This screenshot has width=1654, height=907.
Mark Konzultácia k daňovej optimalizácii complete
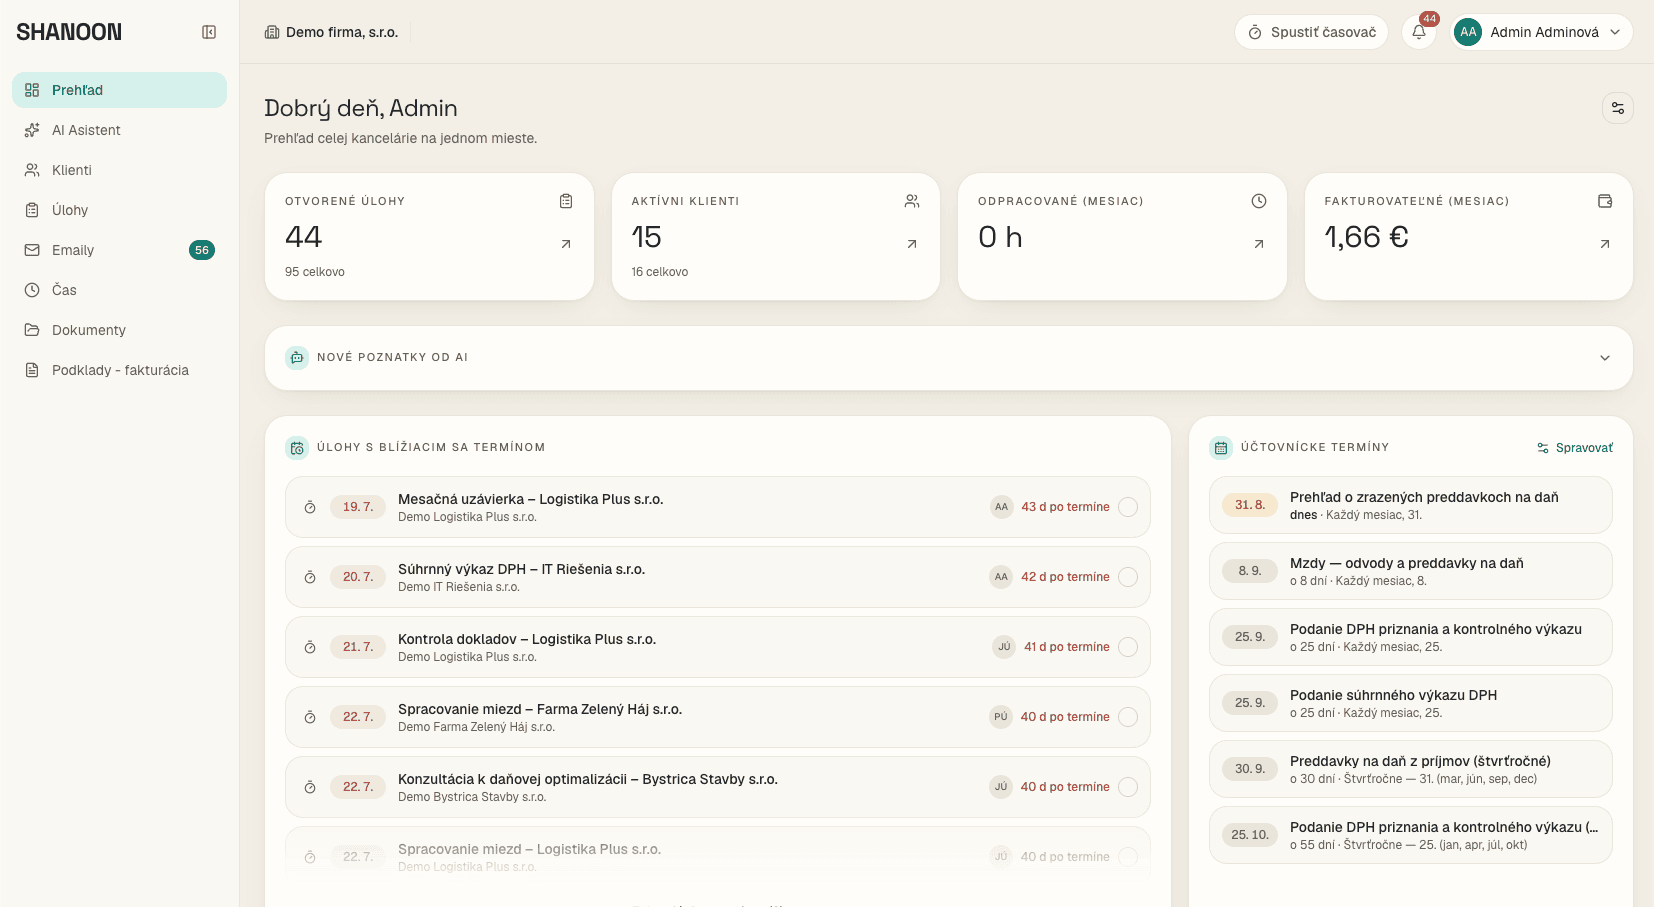[1128, 787]
